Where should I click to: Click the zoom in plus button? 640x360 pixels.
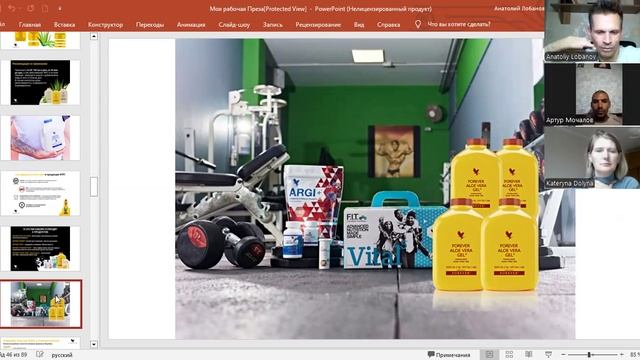[622, 355]
